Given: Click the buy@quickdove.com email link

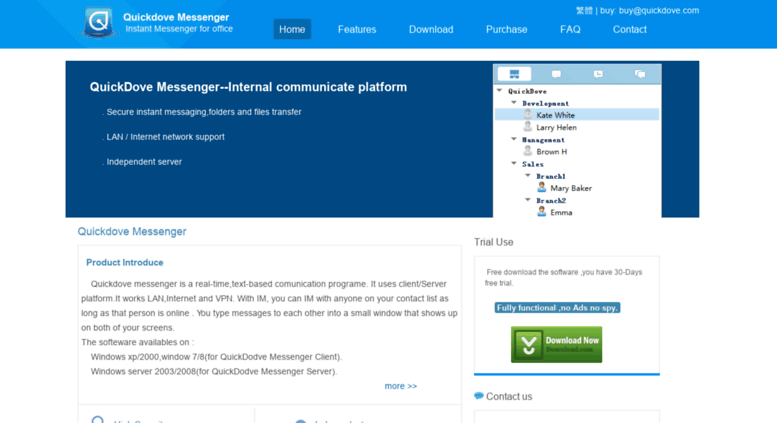Looking at the screenshot, I should 659,10.
